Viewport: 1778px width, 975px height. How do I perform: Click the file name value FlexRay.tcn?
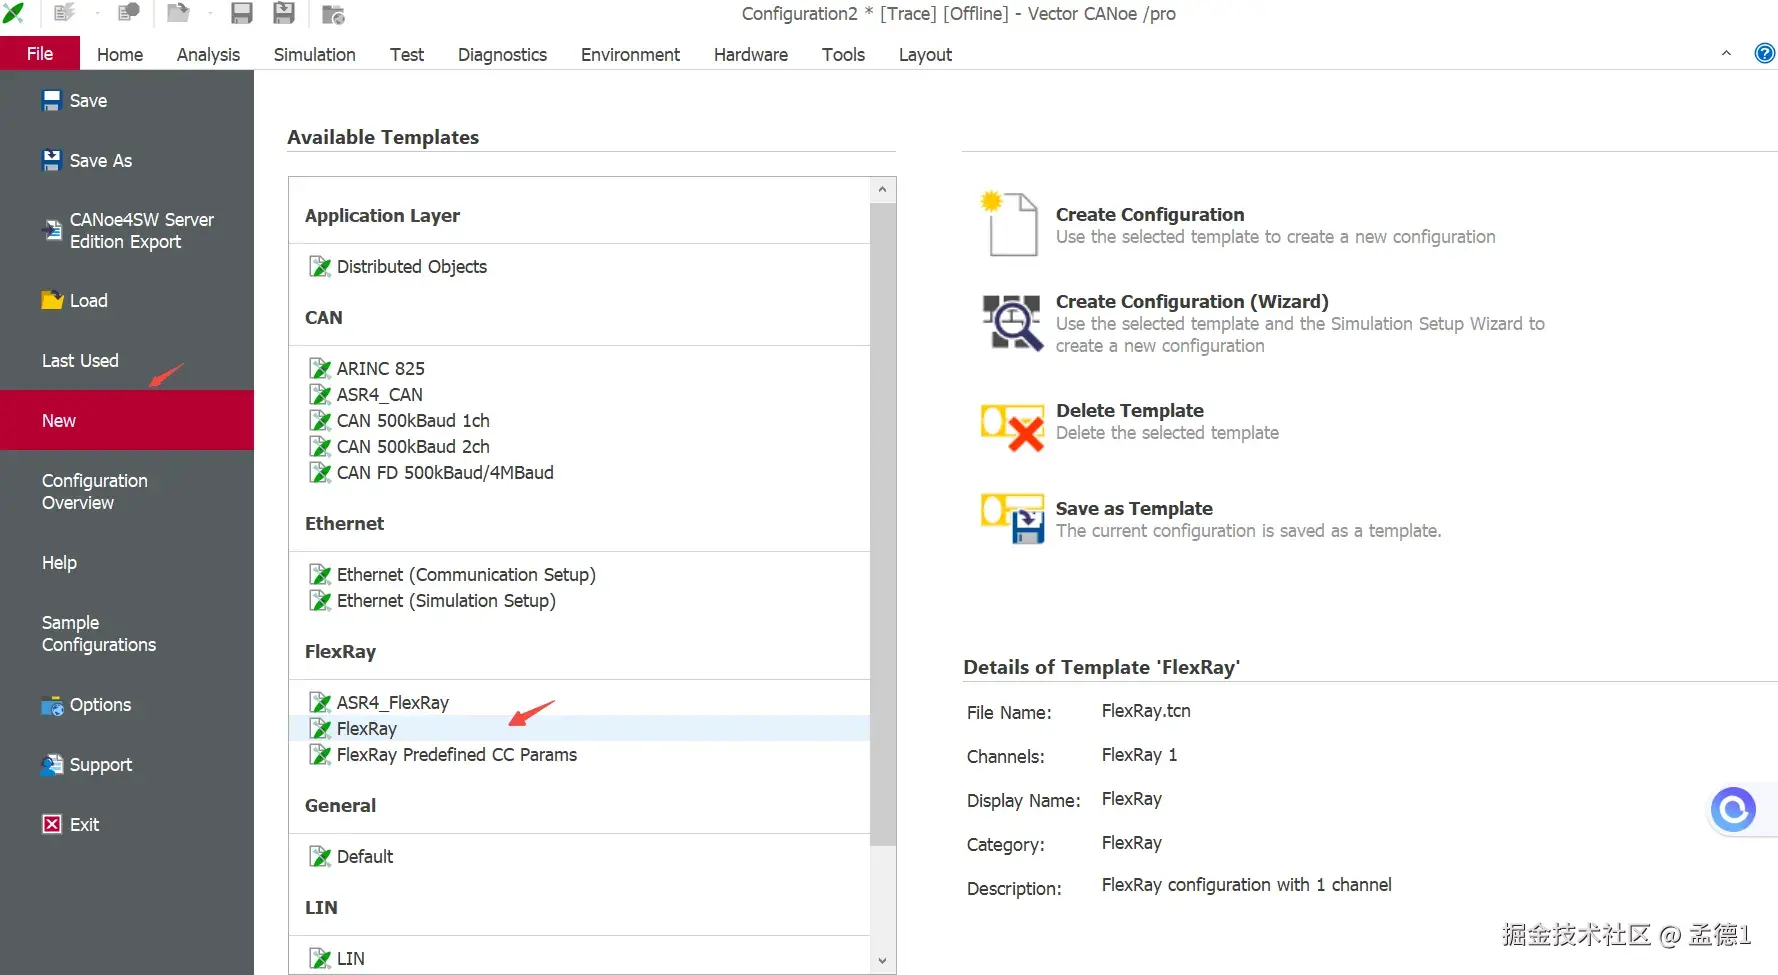tap(1146, 711)
